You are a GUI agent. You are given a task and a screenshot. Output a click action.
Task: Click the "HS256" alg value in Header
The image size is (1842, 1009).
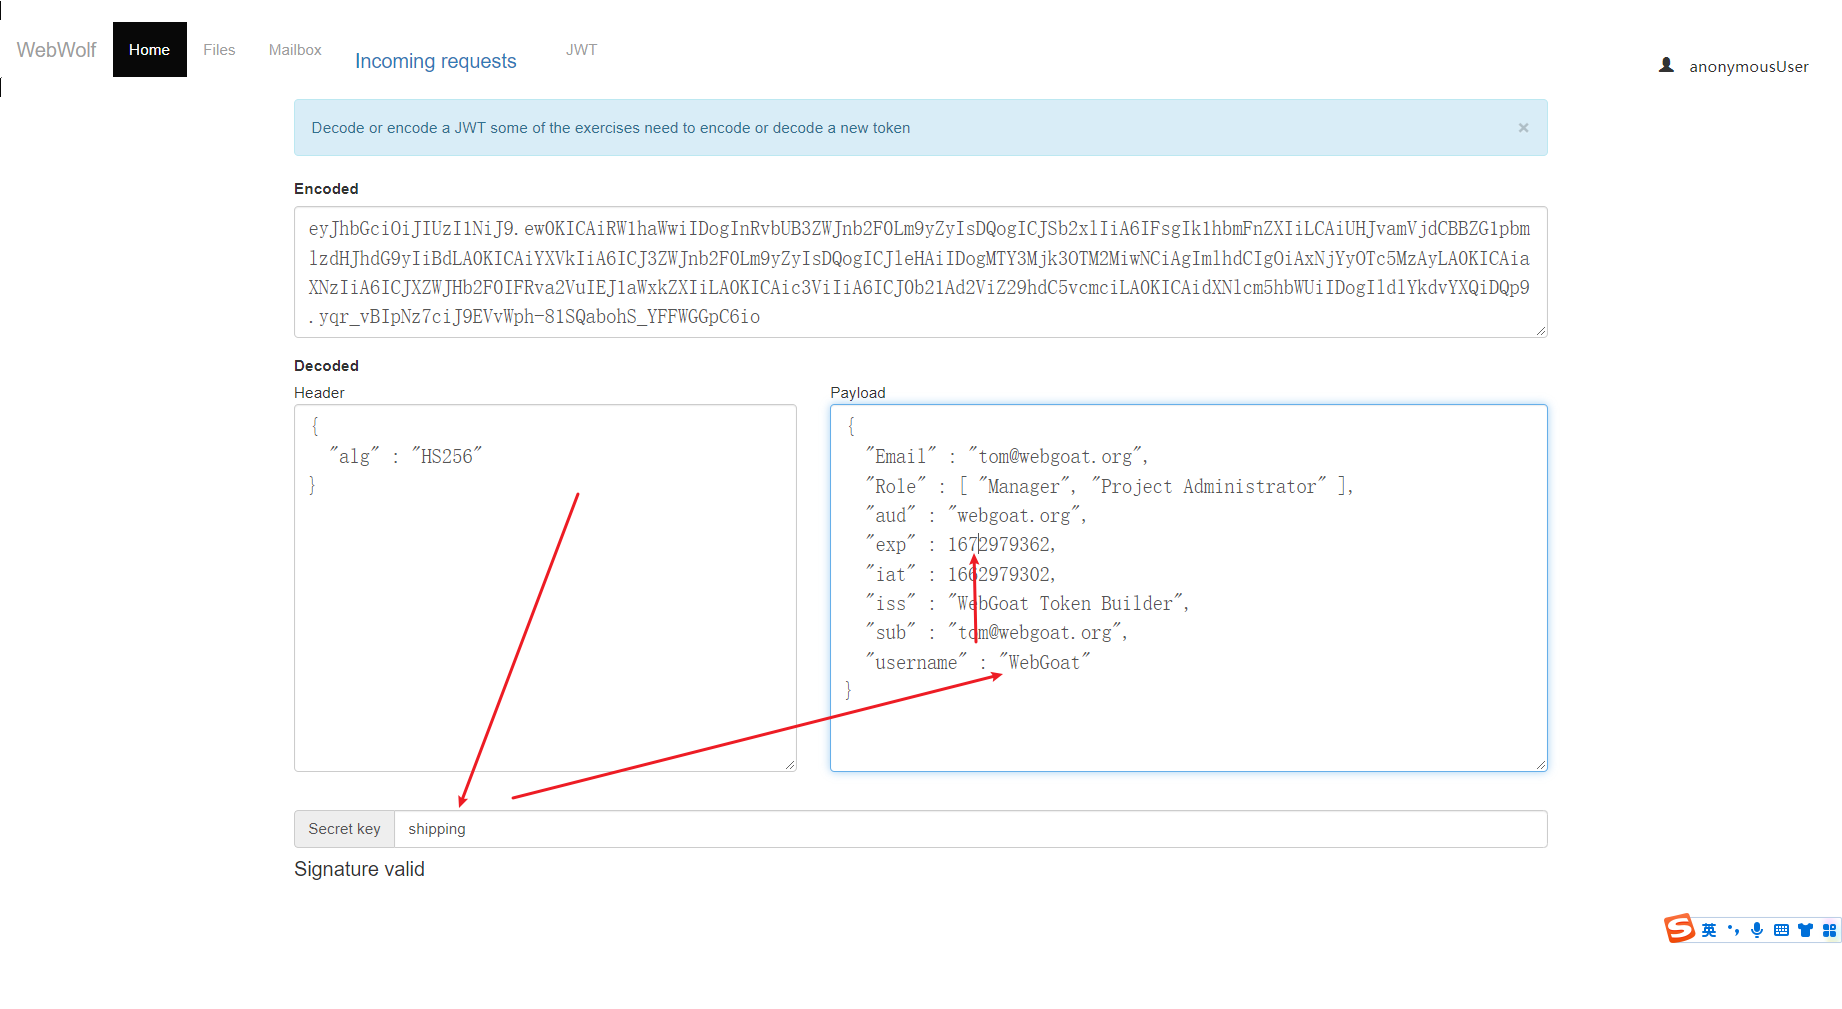446,457
